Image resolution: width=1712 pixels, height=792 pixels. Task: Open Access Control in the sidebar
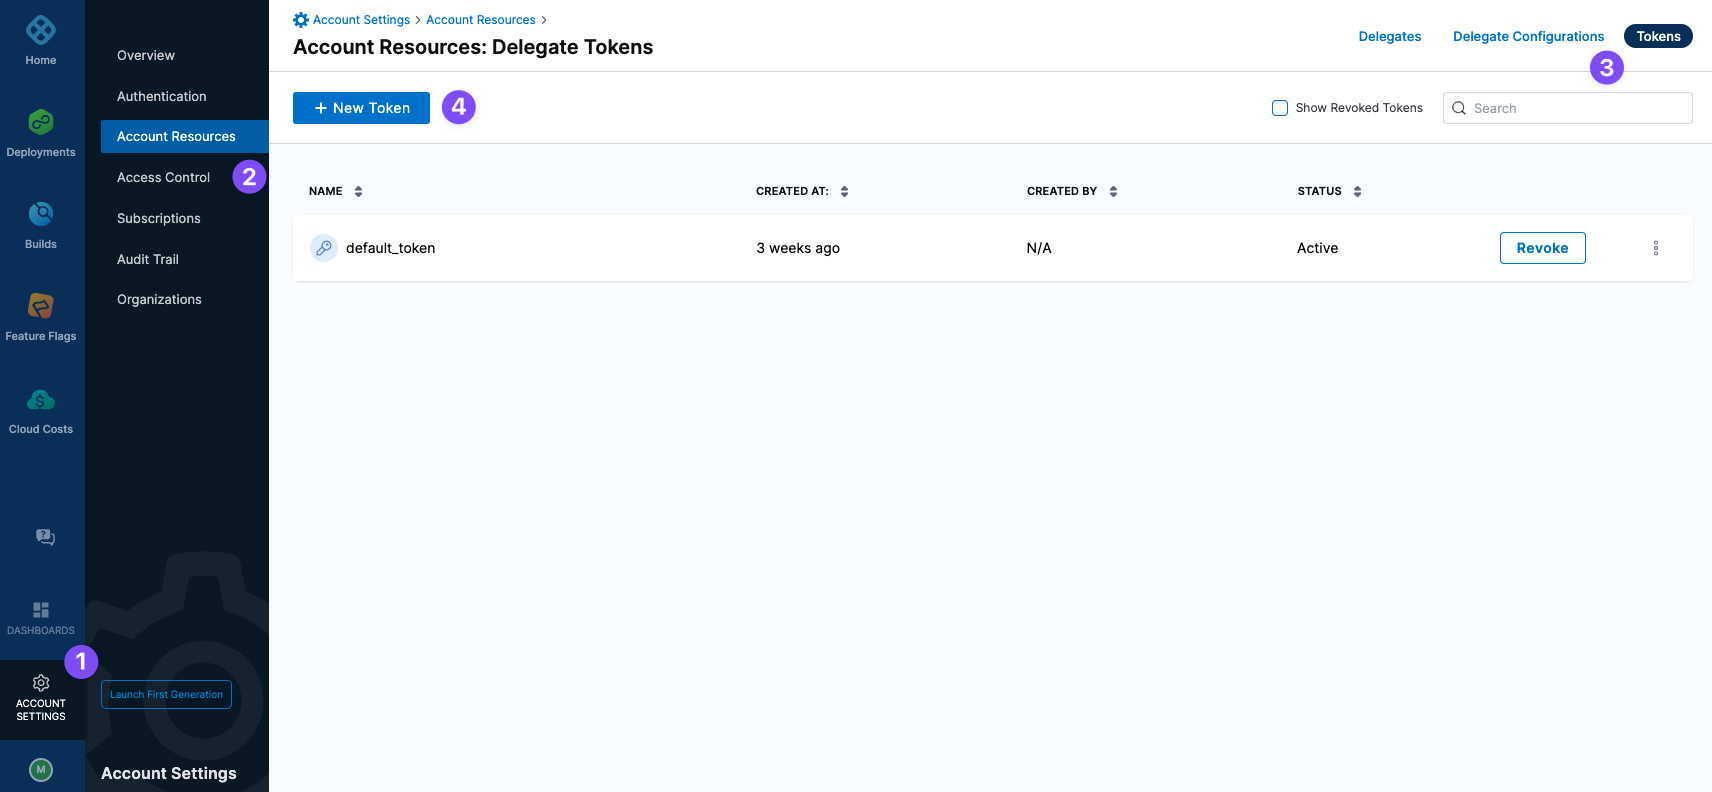point(163,177)
